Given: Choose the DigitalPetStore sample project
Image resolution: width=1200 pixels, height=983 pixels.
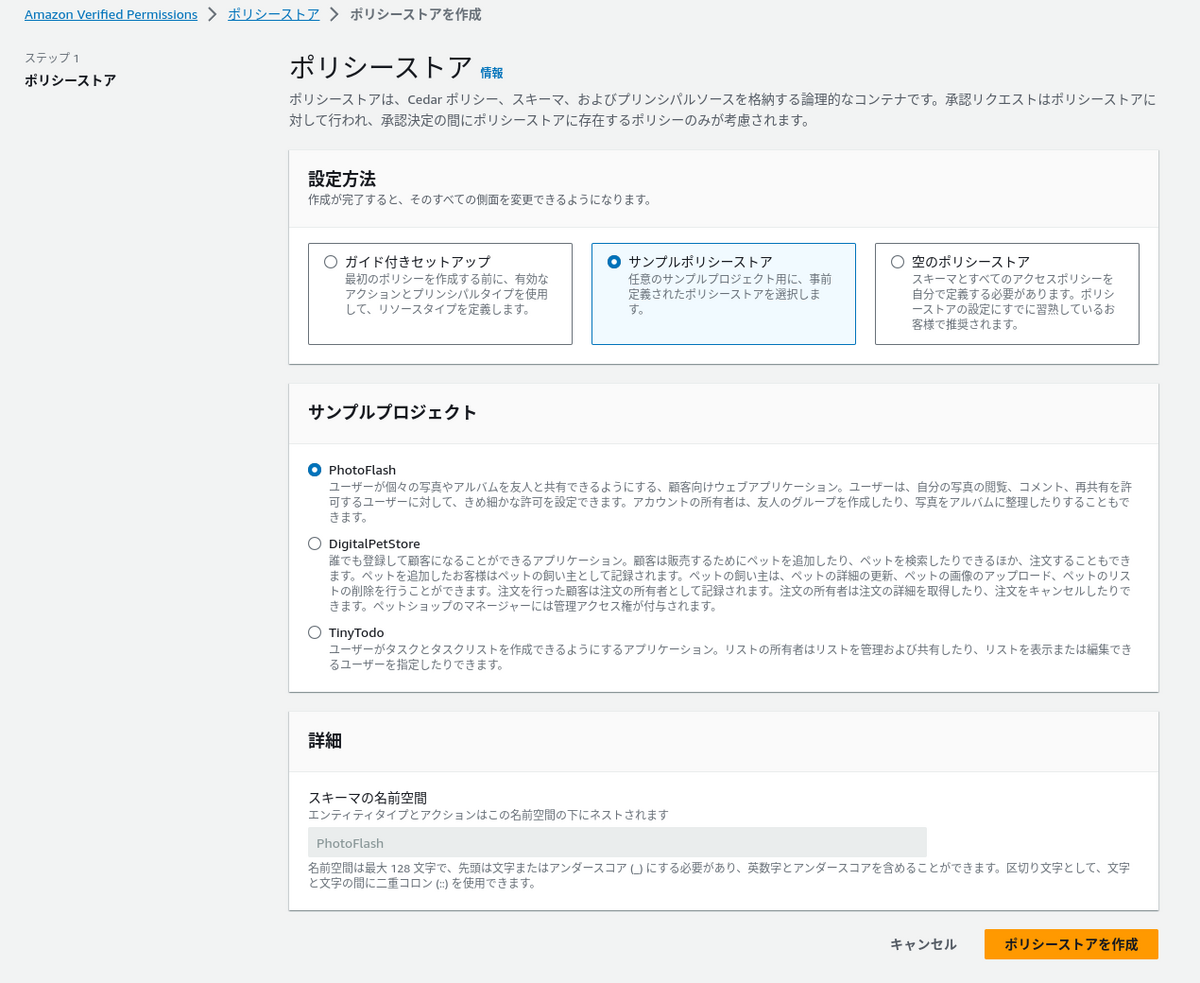Looking at the screenshot, I should click(315, 543).
